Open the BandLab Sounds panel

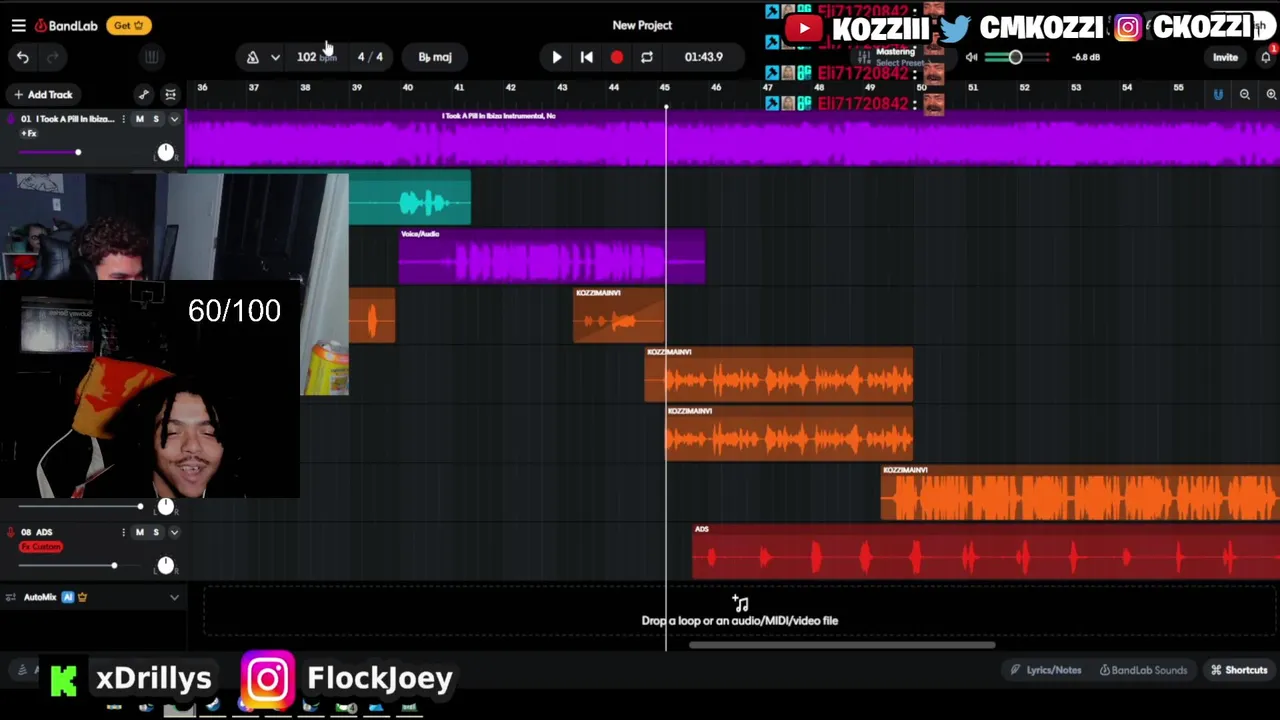1143,670
